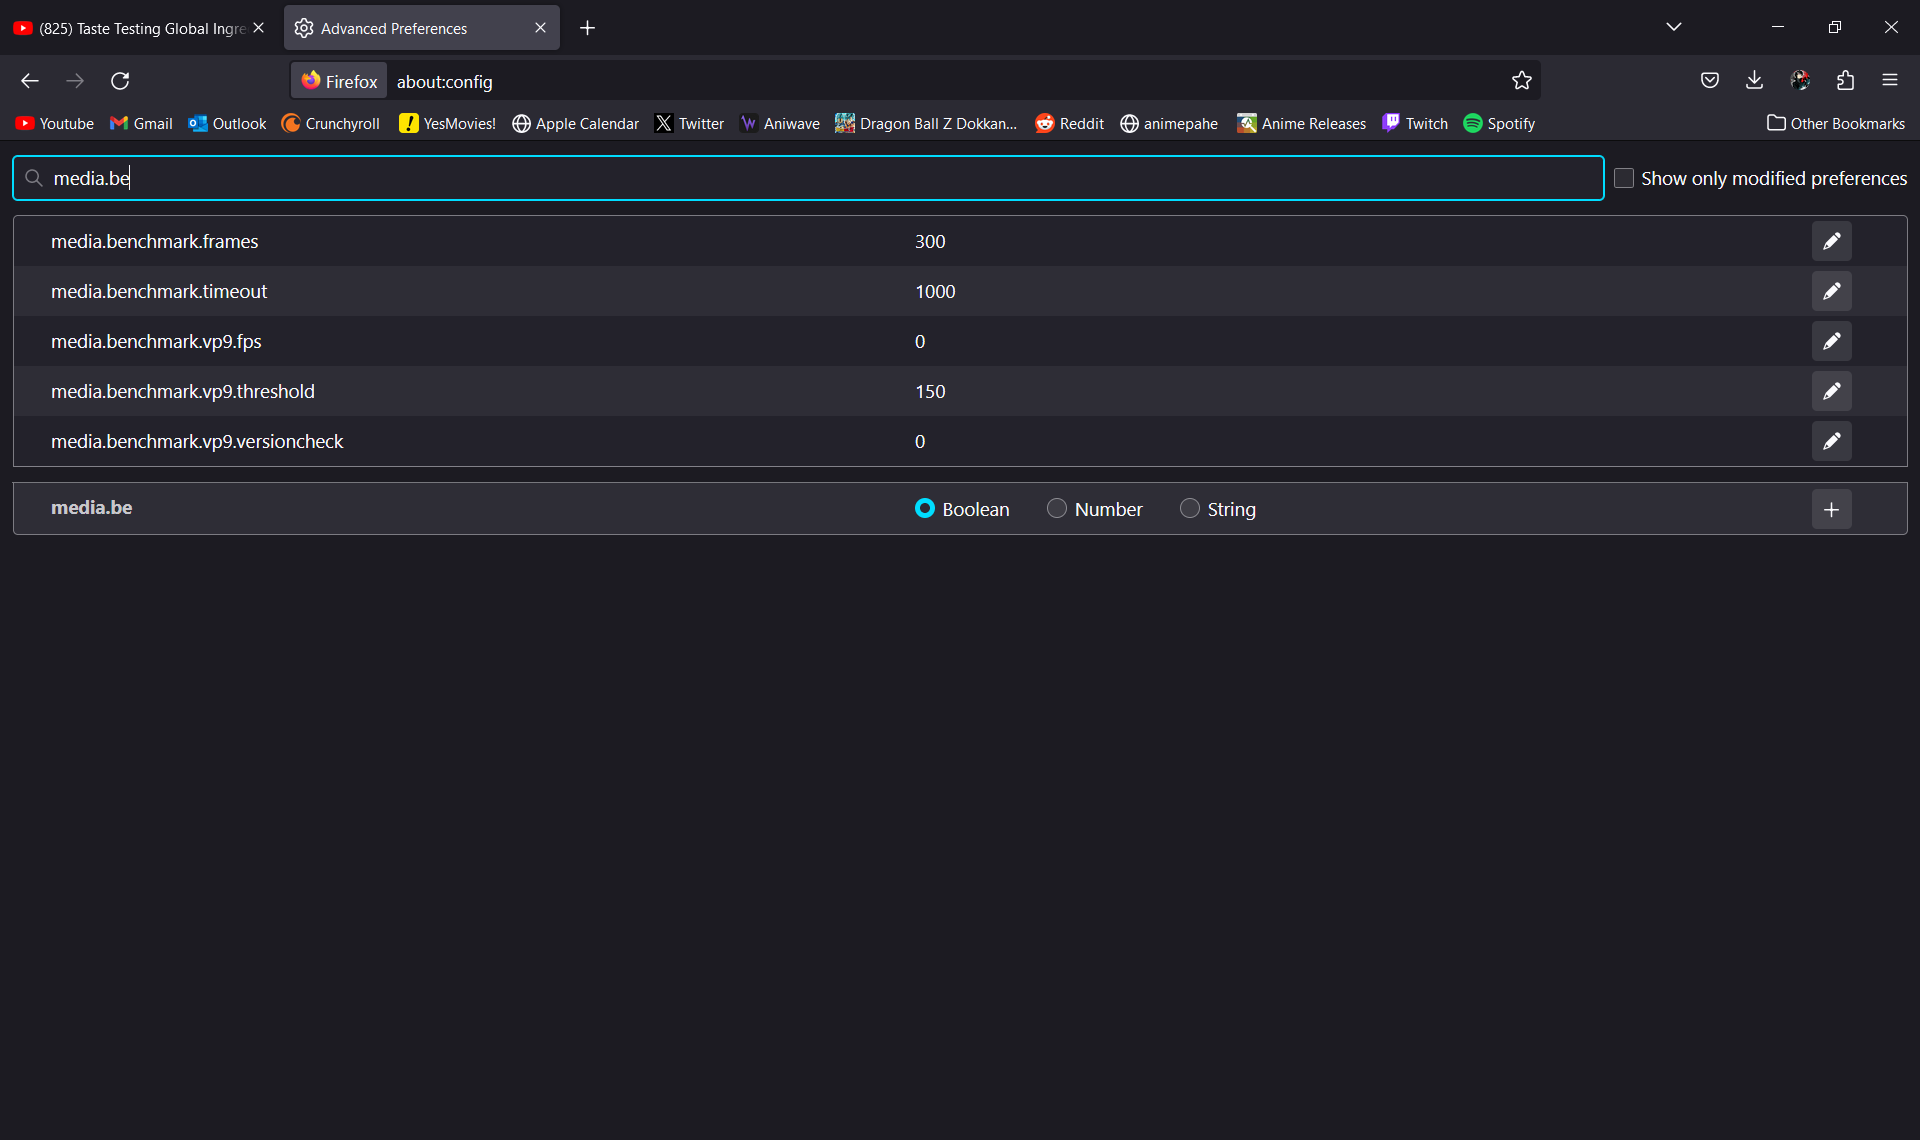This screenshot has width=1920, height=1140.
Task: Edit the media.benchmark.vp9.threshold value
Action: click(1831, 391)
